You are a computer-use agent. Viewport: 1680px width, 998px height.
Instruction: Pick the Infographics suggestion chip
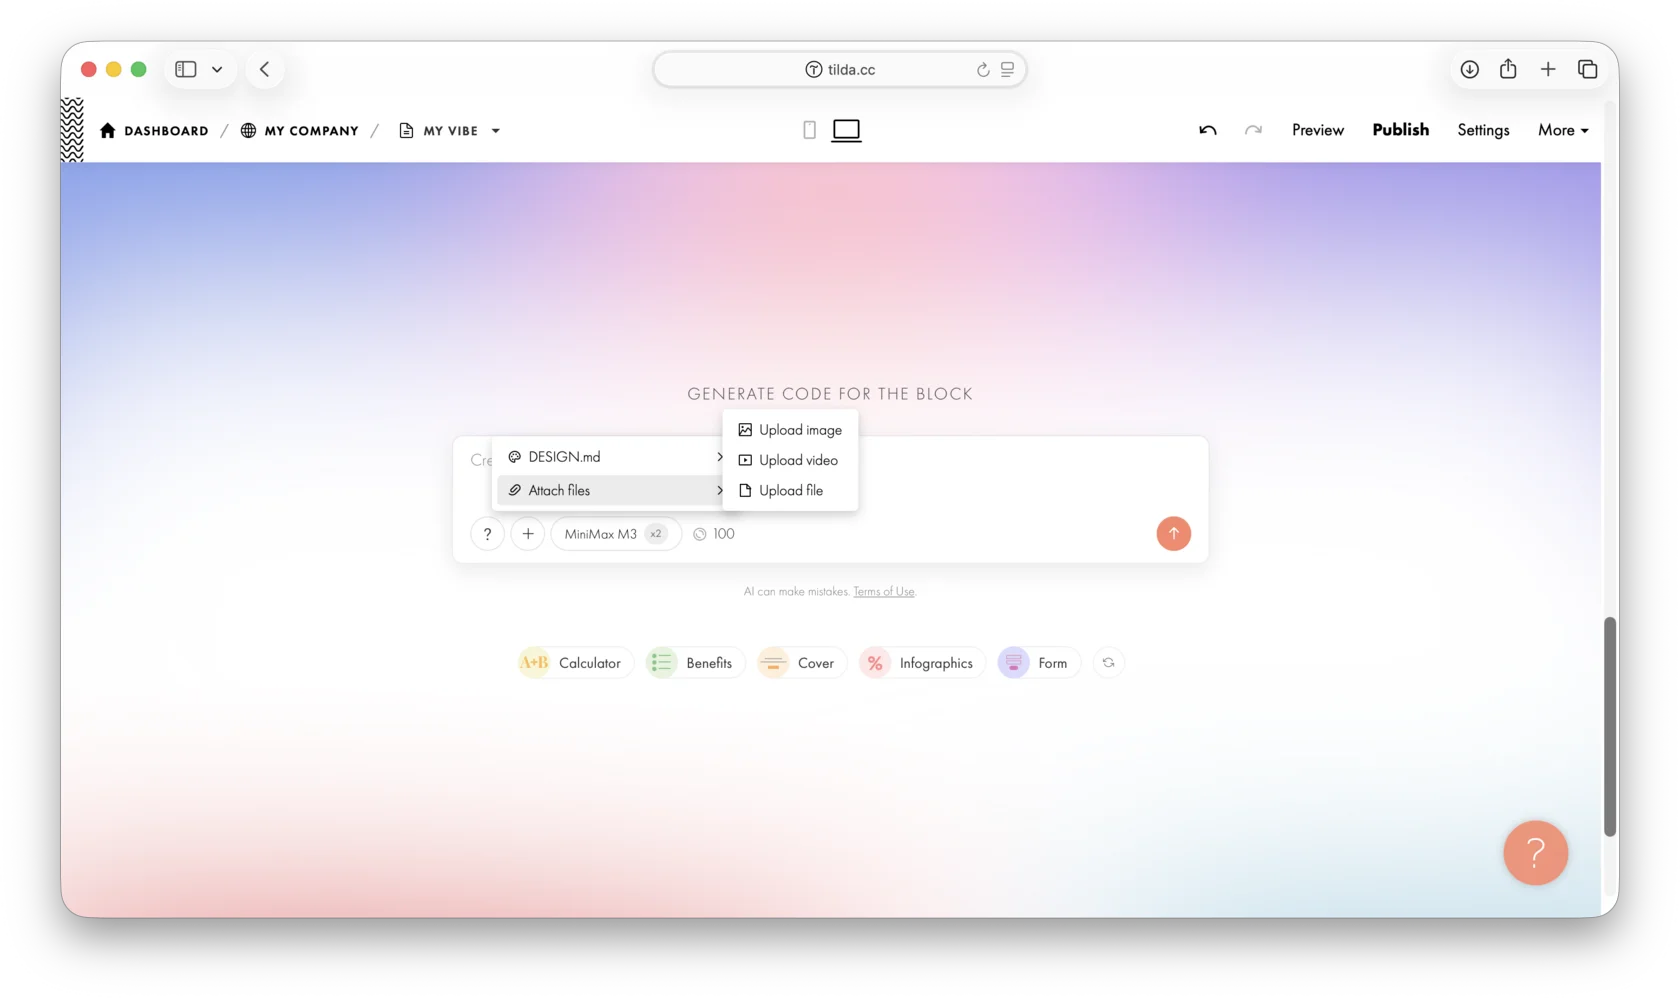(x=921, y=663)
